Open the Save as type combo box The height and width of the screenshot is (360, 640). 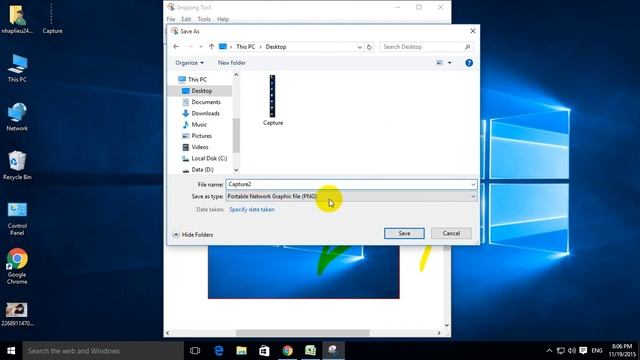click(x=351, y=196)
